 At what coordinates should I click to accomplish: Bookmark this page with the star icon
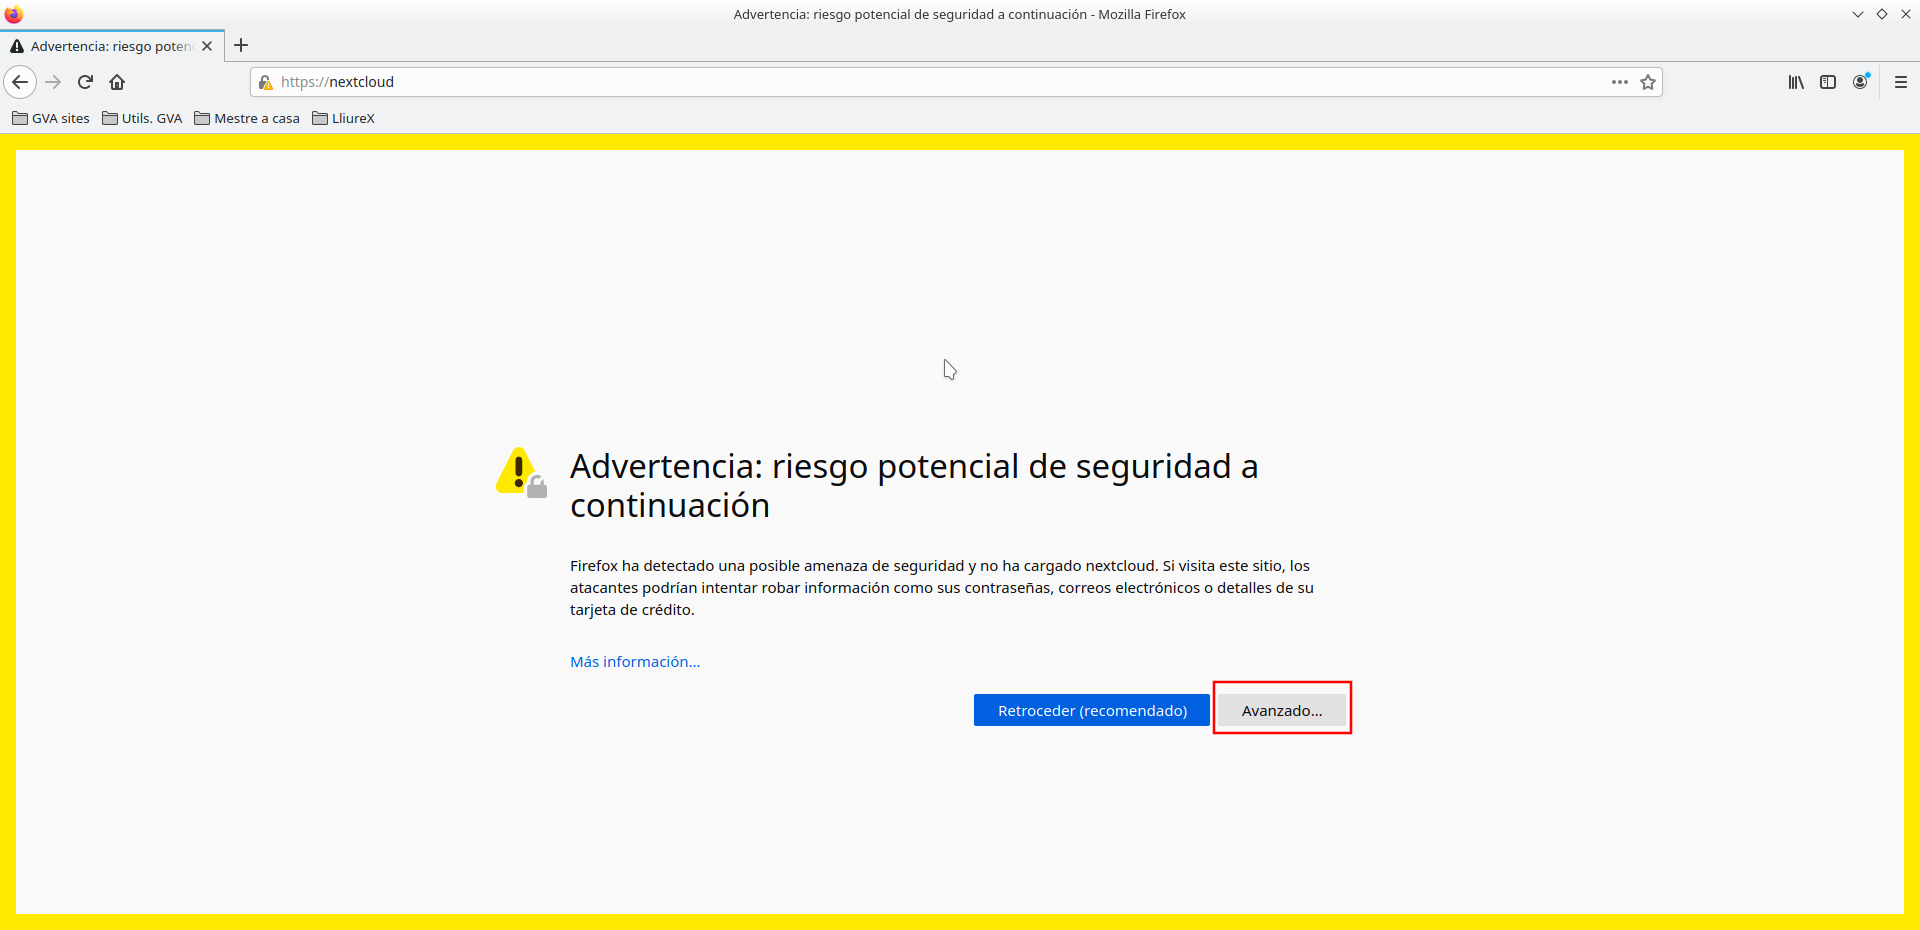(1648, 82)
